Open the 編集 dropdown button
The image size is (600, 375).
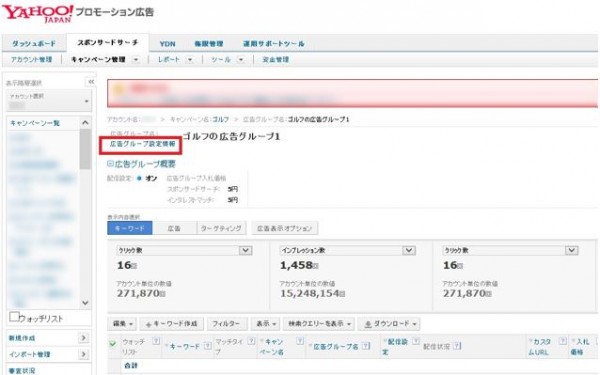tap(123, 324)
